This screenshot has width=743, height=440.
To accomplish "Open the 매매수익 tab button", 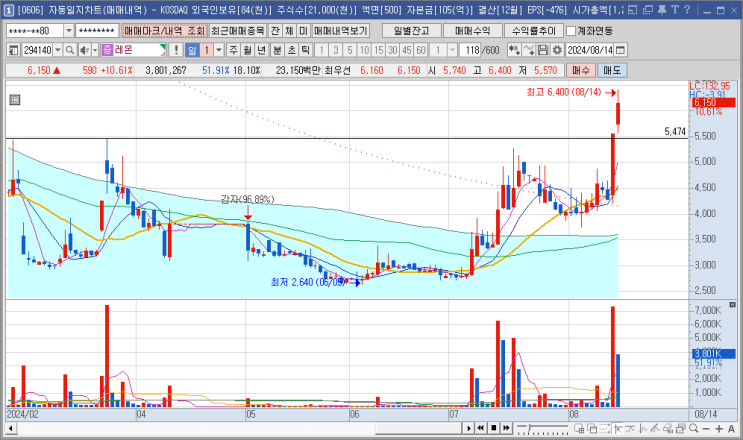I will [x=472, y=31].
